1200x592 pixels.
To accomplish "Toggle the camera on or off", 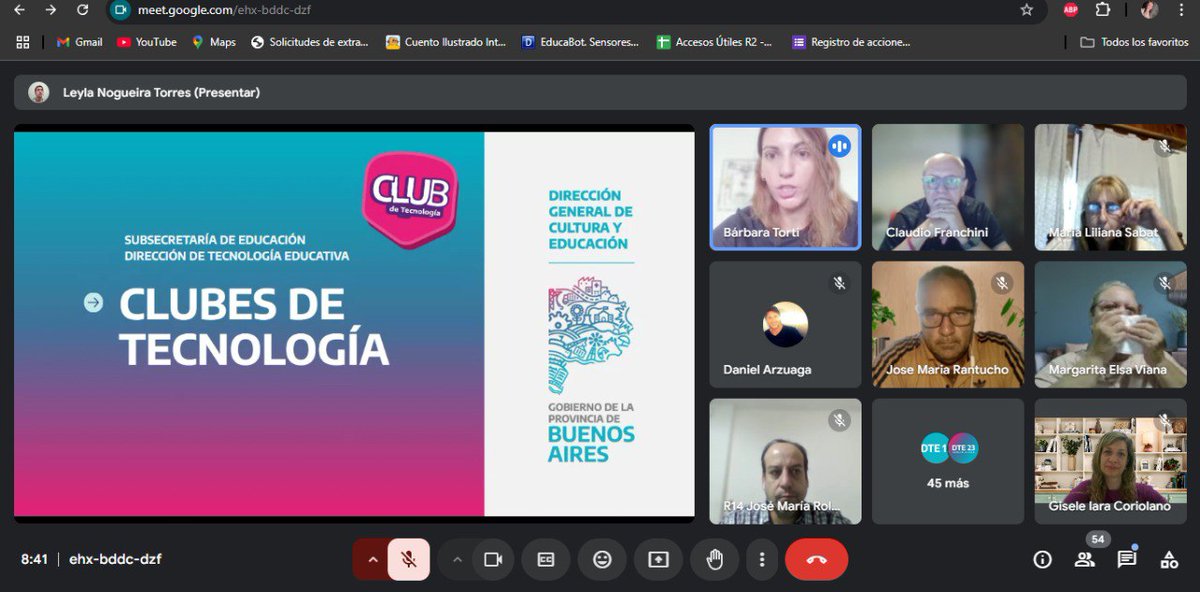I will click(x=493, y=559).
